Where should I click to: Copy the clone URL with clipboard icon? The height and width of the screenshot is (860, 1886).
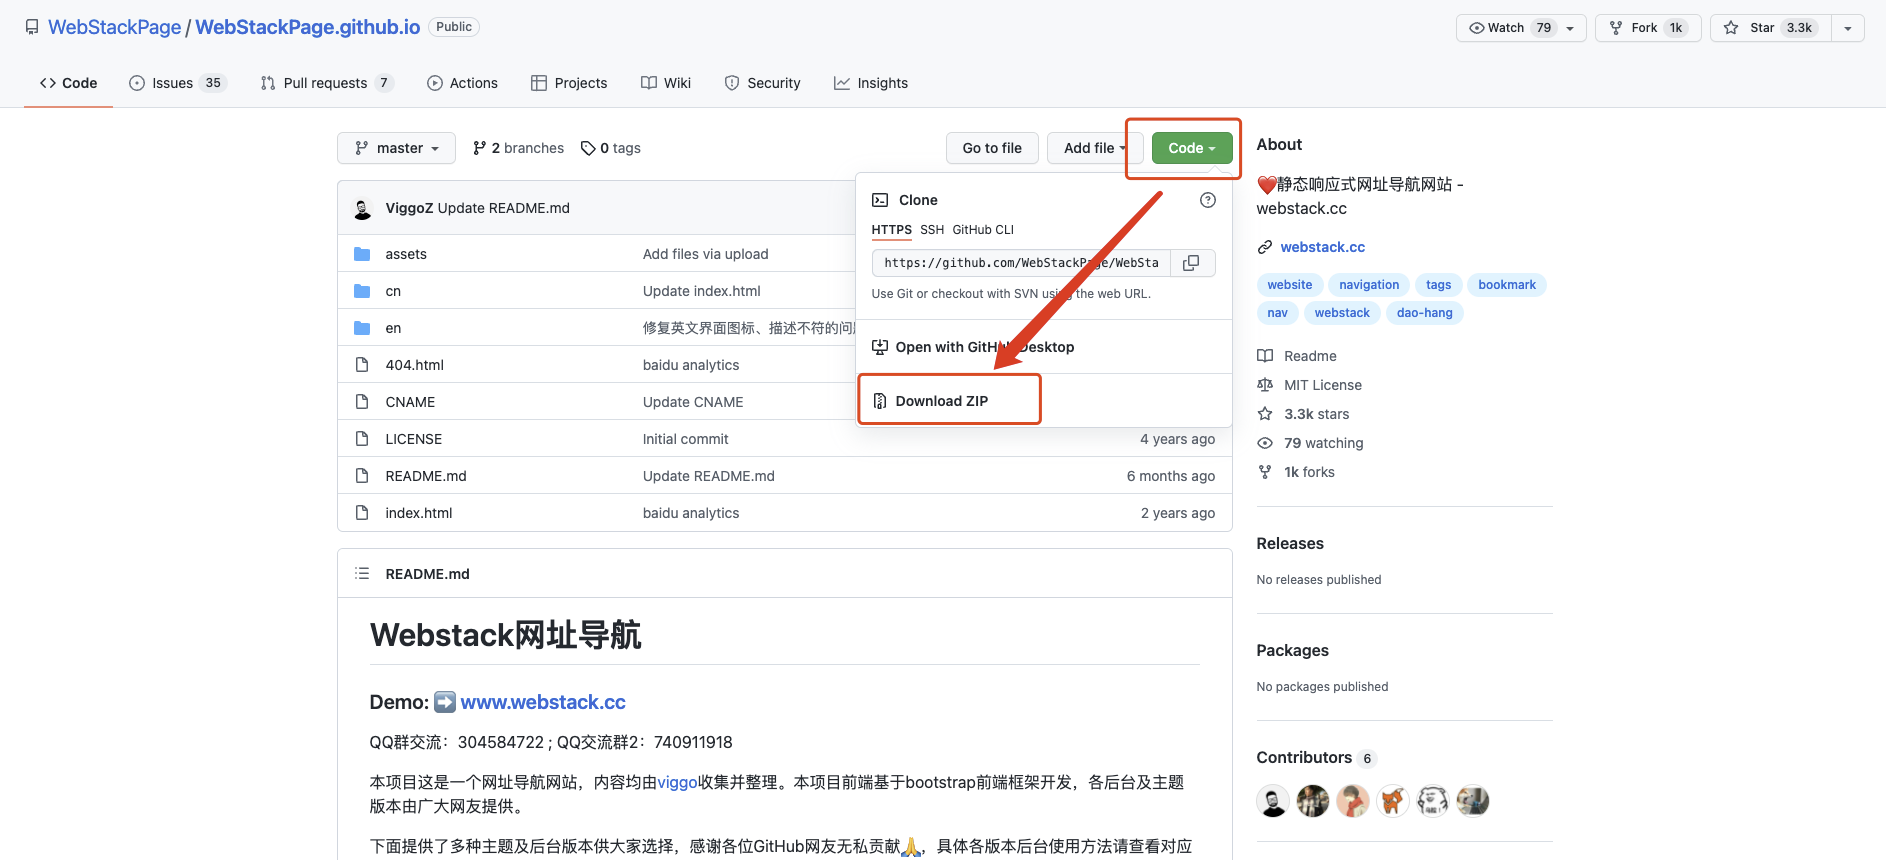pyautogui.click(x=1192, y=263)
